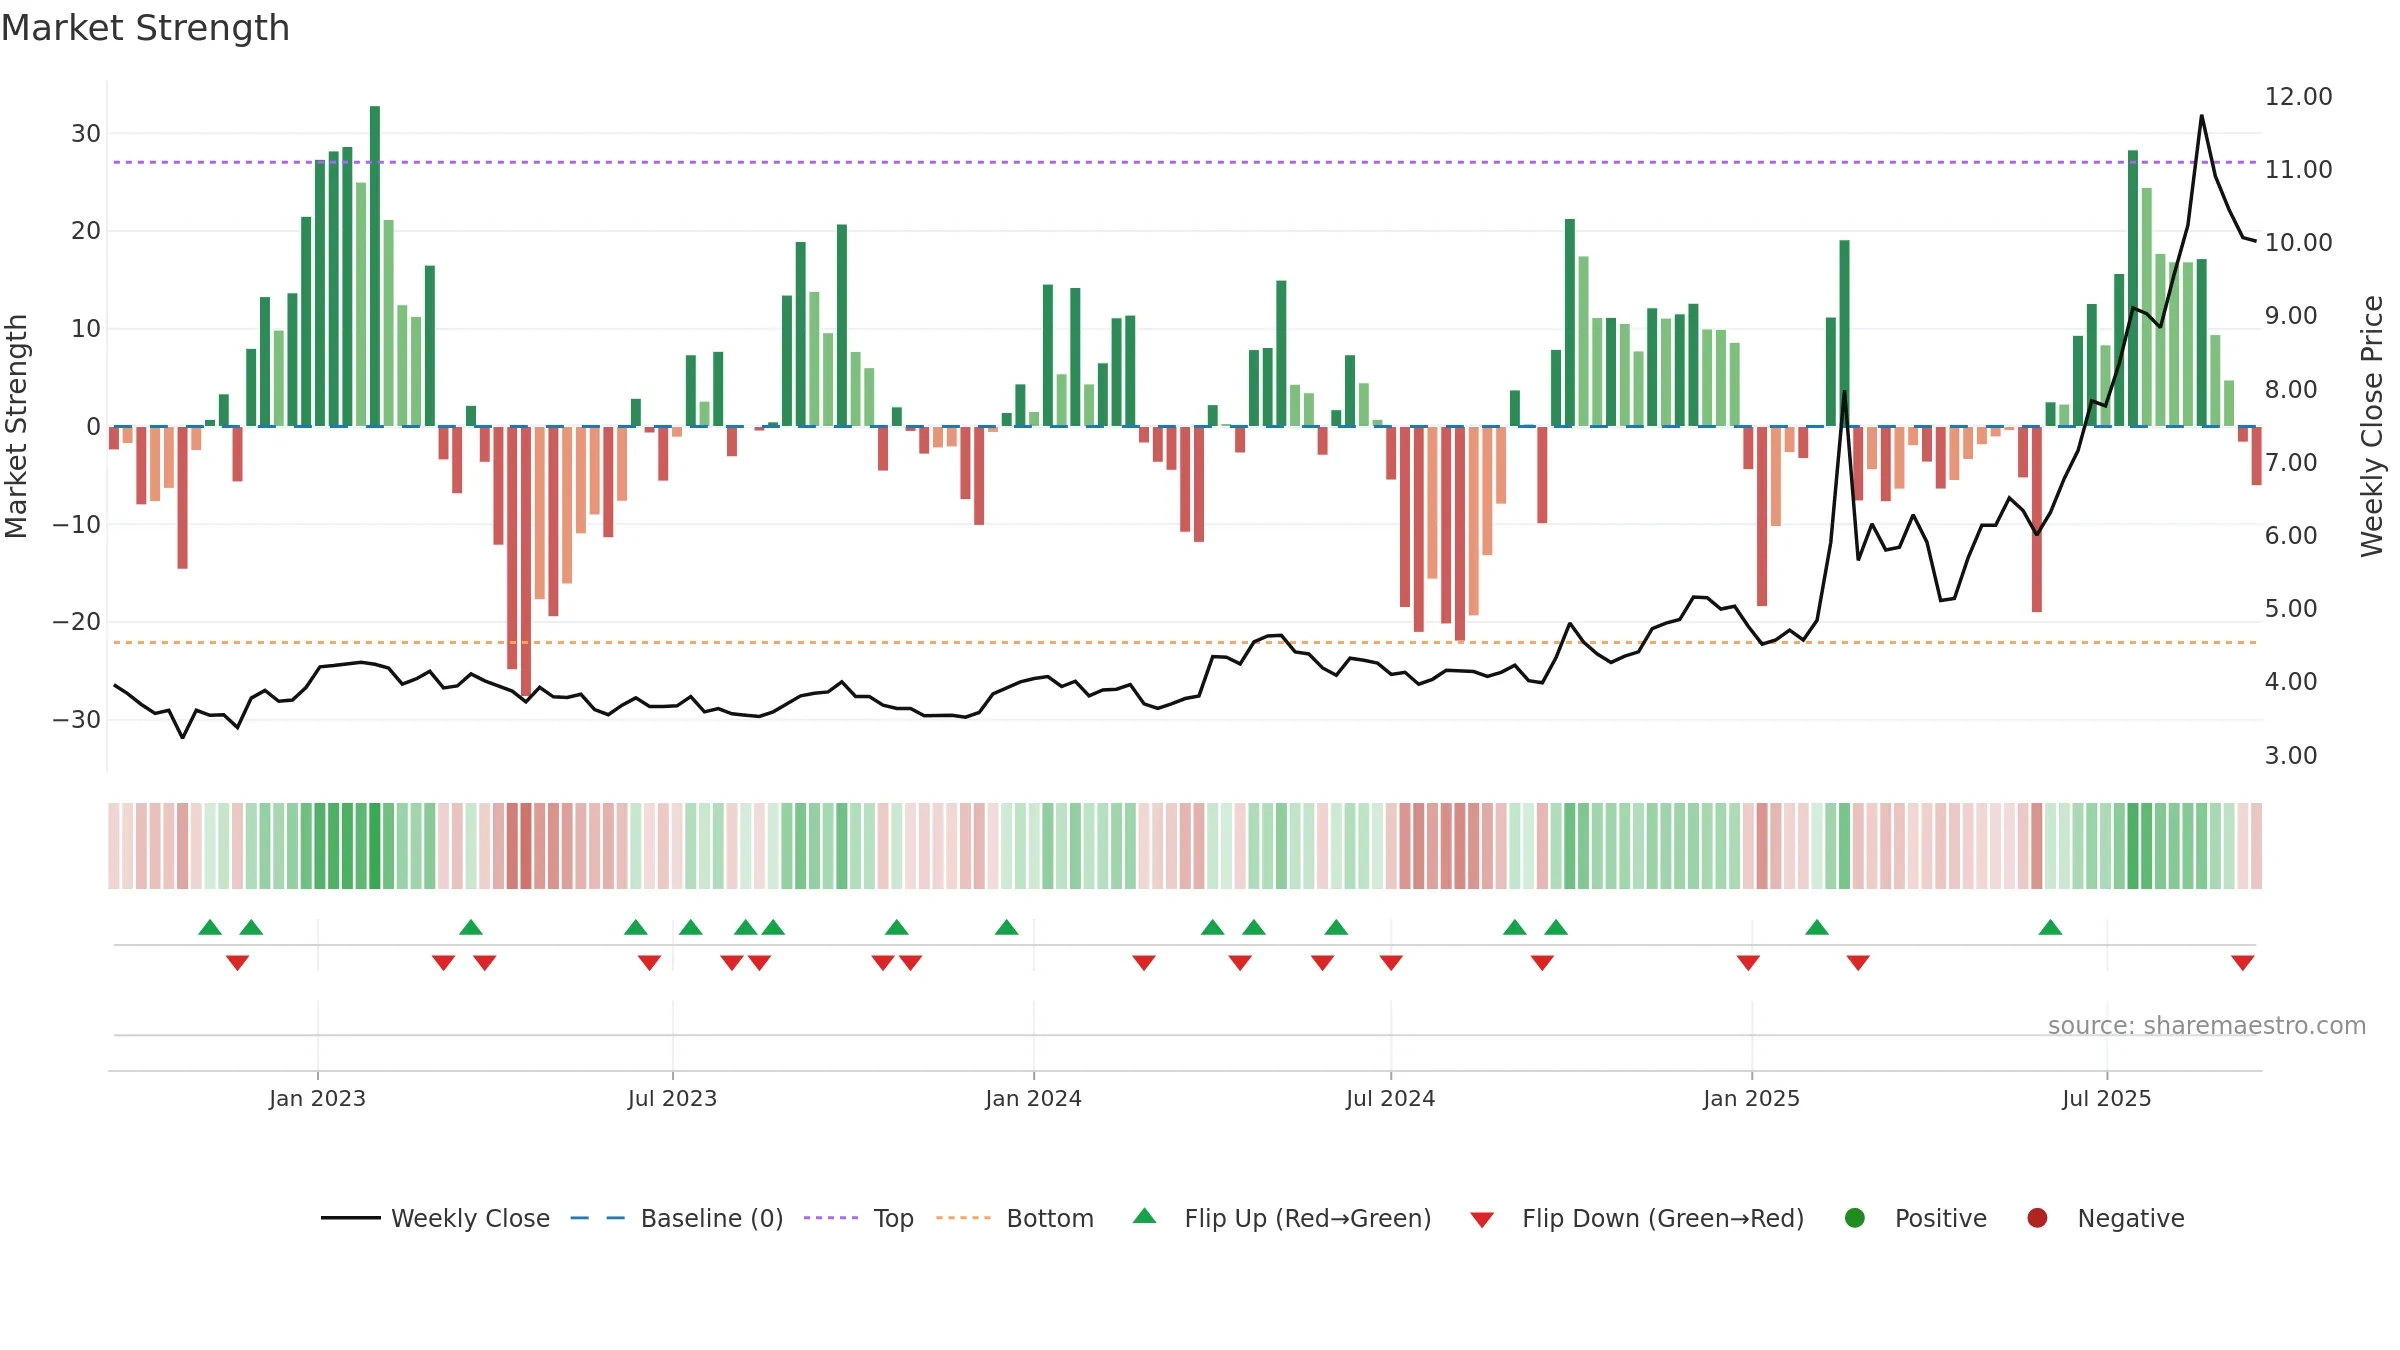
Task: Click the green triangle icon in the legend
Action: [1145, 1216]
